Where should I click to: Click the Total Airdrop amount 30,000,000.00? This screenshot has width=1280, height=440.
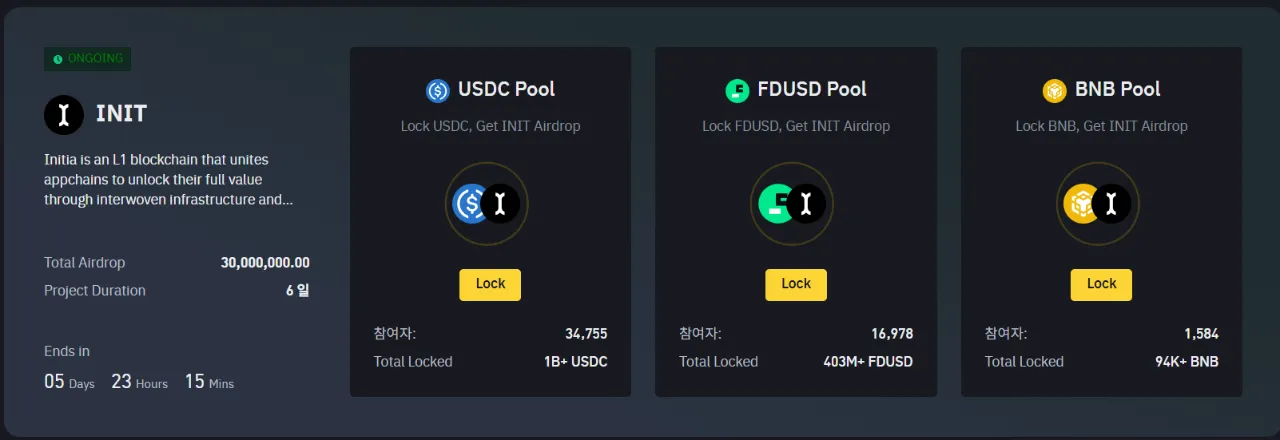click(265, 263)
